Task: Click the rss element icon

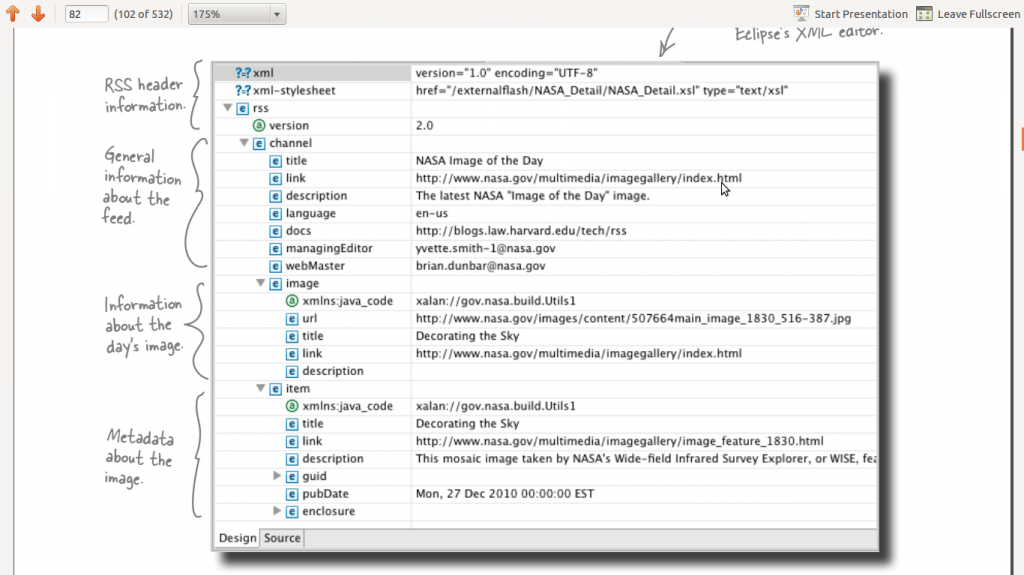Action: click(242, 108)
